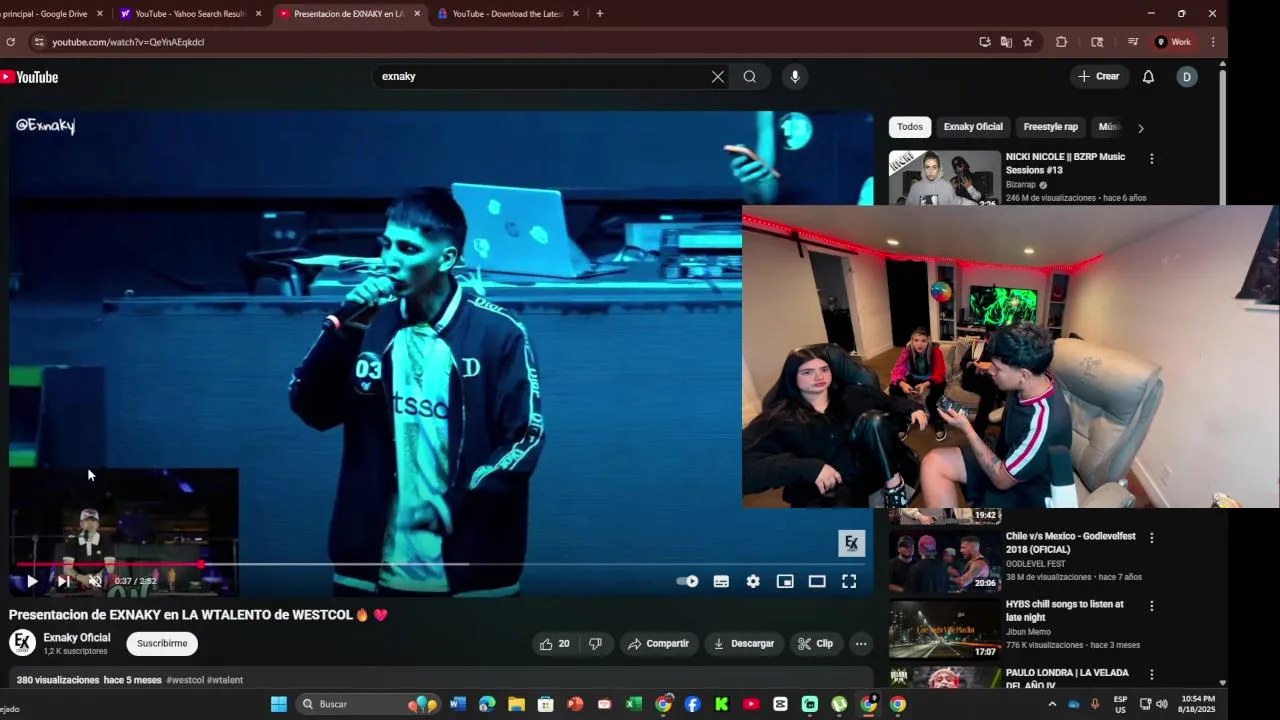The height and width of the screenshot is (720, 1280).
Task: Open the Facebook taskbar icon
Action: click(692, 704)
